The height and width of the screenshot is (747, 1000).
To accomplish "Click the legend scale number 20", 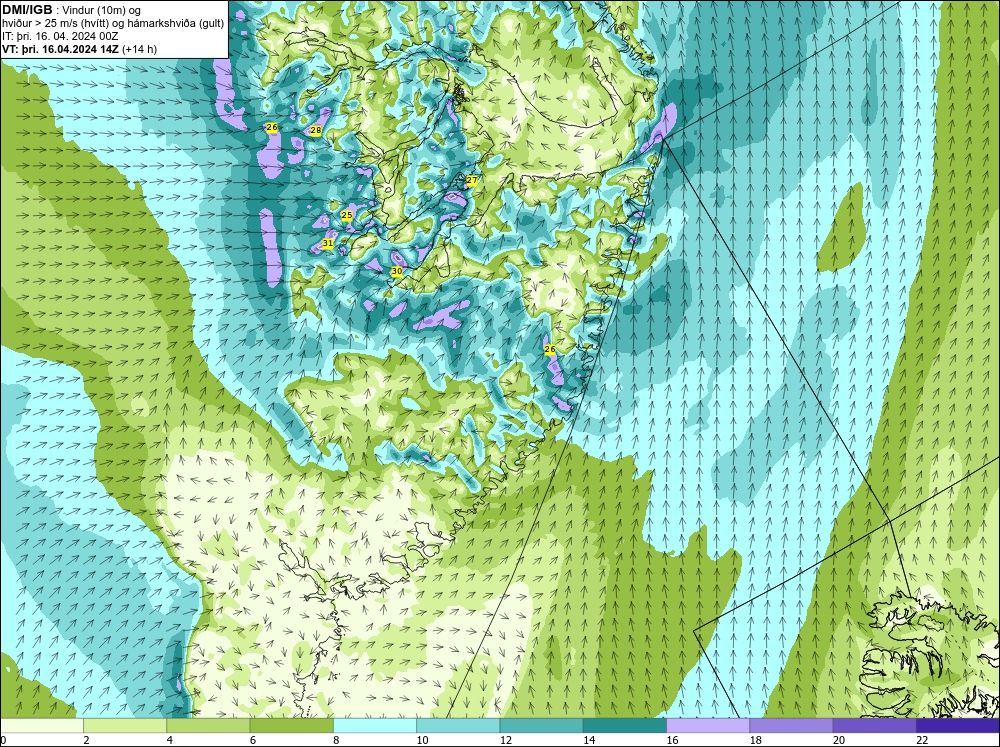I will click(839, 740).
